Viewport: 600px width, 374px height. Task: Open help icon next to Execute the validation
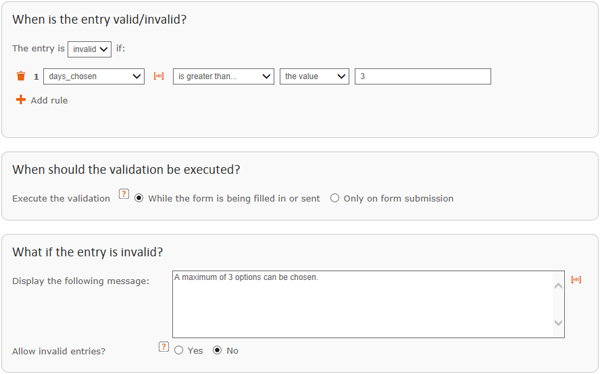point(124,194)
